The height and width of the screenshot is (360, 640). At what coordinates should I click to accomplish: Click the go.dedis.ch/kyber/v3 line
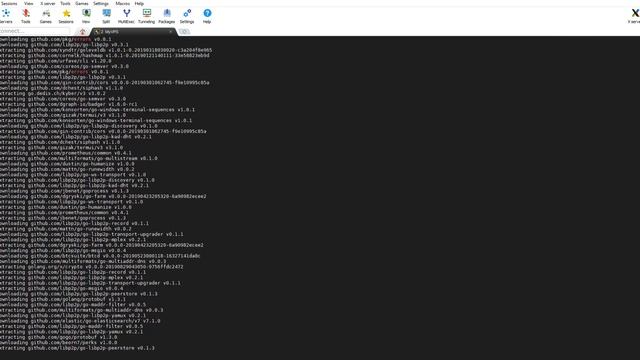[x=53, y=93]
